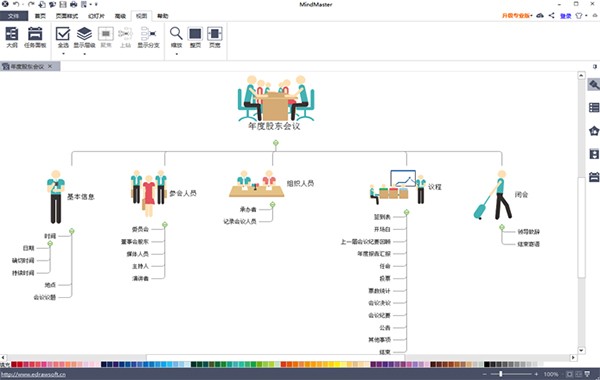600x380 pixels.
Task: Select the 记录会议人员 topic under 组织人员
Action: tap(240, 221)
